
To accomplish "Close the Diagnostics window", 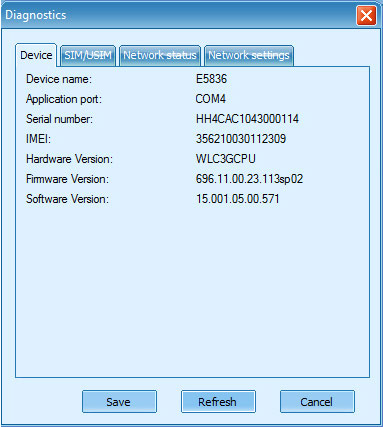I will point(366,15).
